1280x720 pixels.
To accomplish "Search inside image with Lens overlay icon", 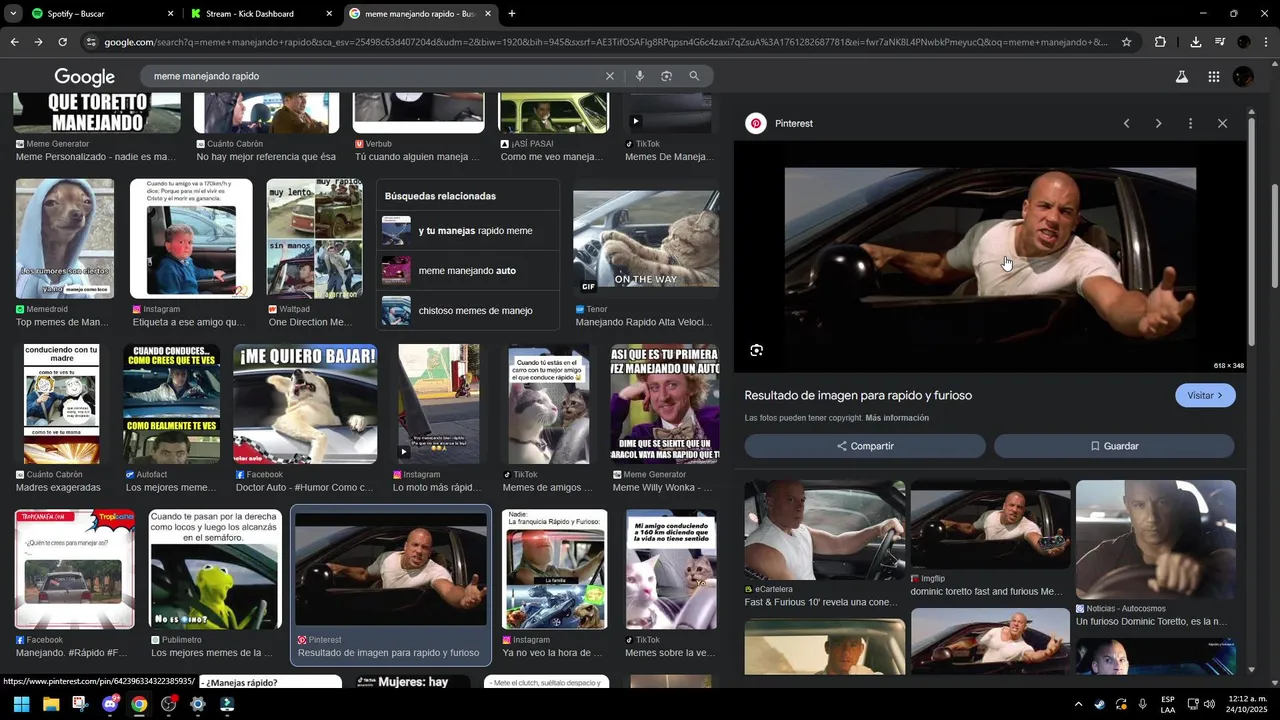I will (x=756, y=350).
